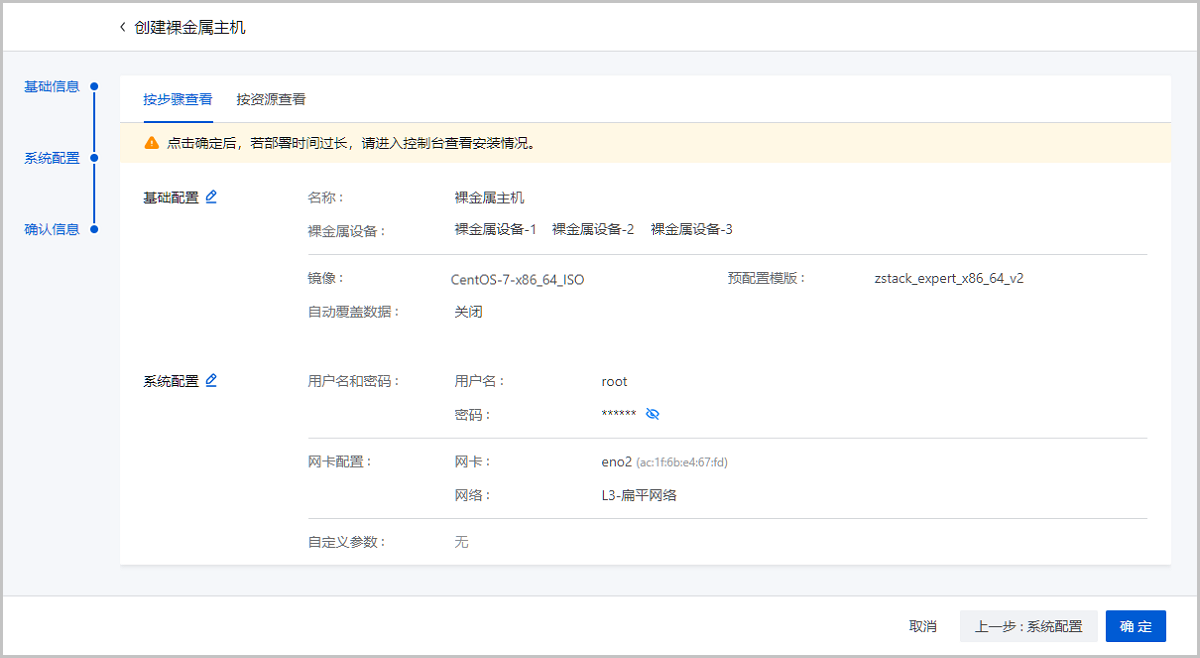
Task: Click the orange warning triangle icon
Action: (151, 143)
